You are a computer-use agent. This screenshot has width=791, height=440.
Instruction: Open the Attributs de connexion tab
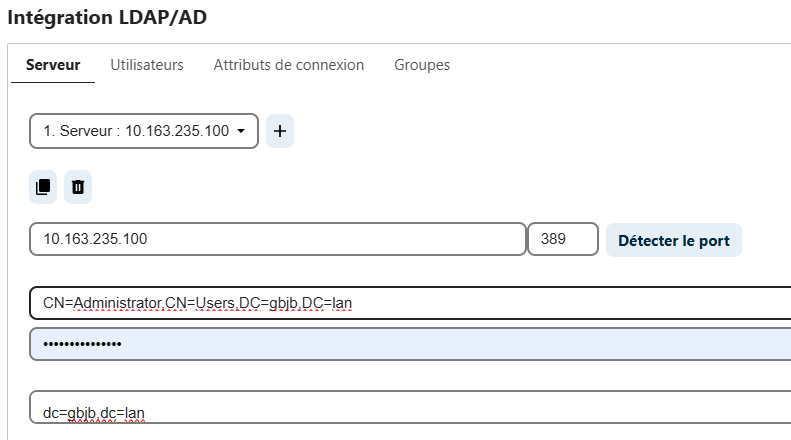tap(289, 65)
